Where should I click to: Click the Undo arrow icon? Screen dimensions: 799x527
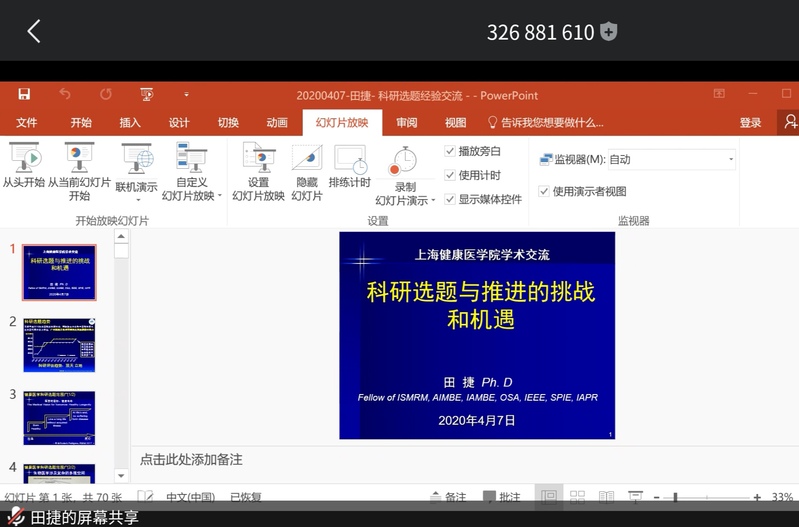point(65,95)
